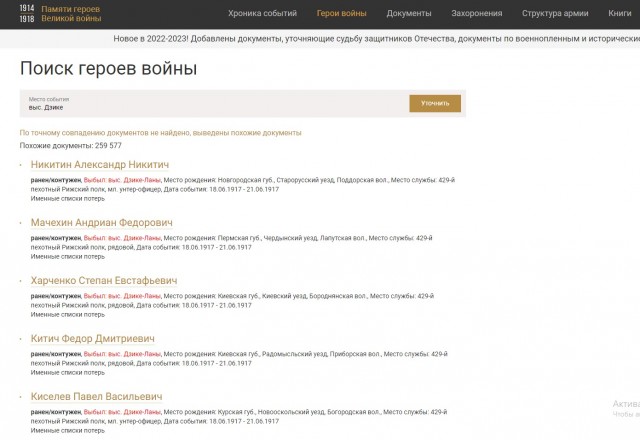Open the Хроника событий menu
The image size is (640, 440).
tap(262, 13)
